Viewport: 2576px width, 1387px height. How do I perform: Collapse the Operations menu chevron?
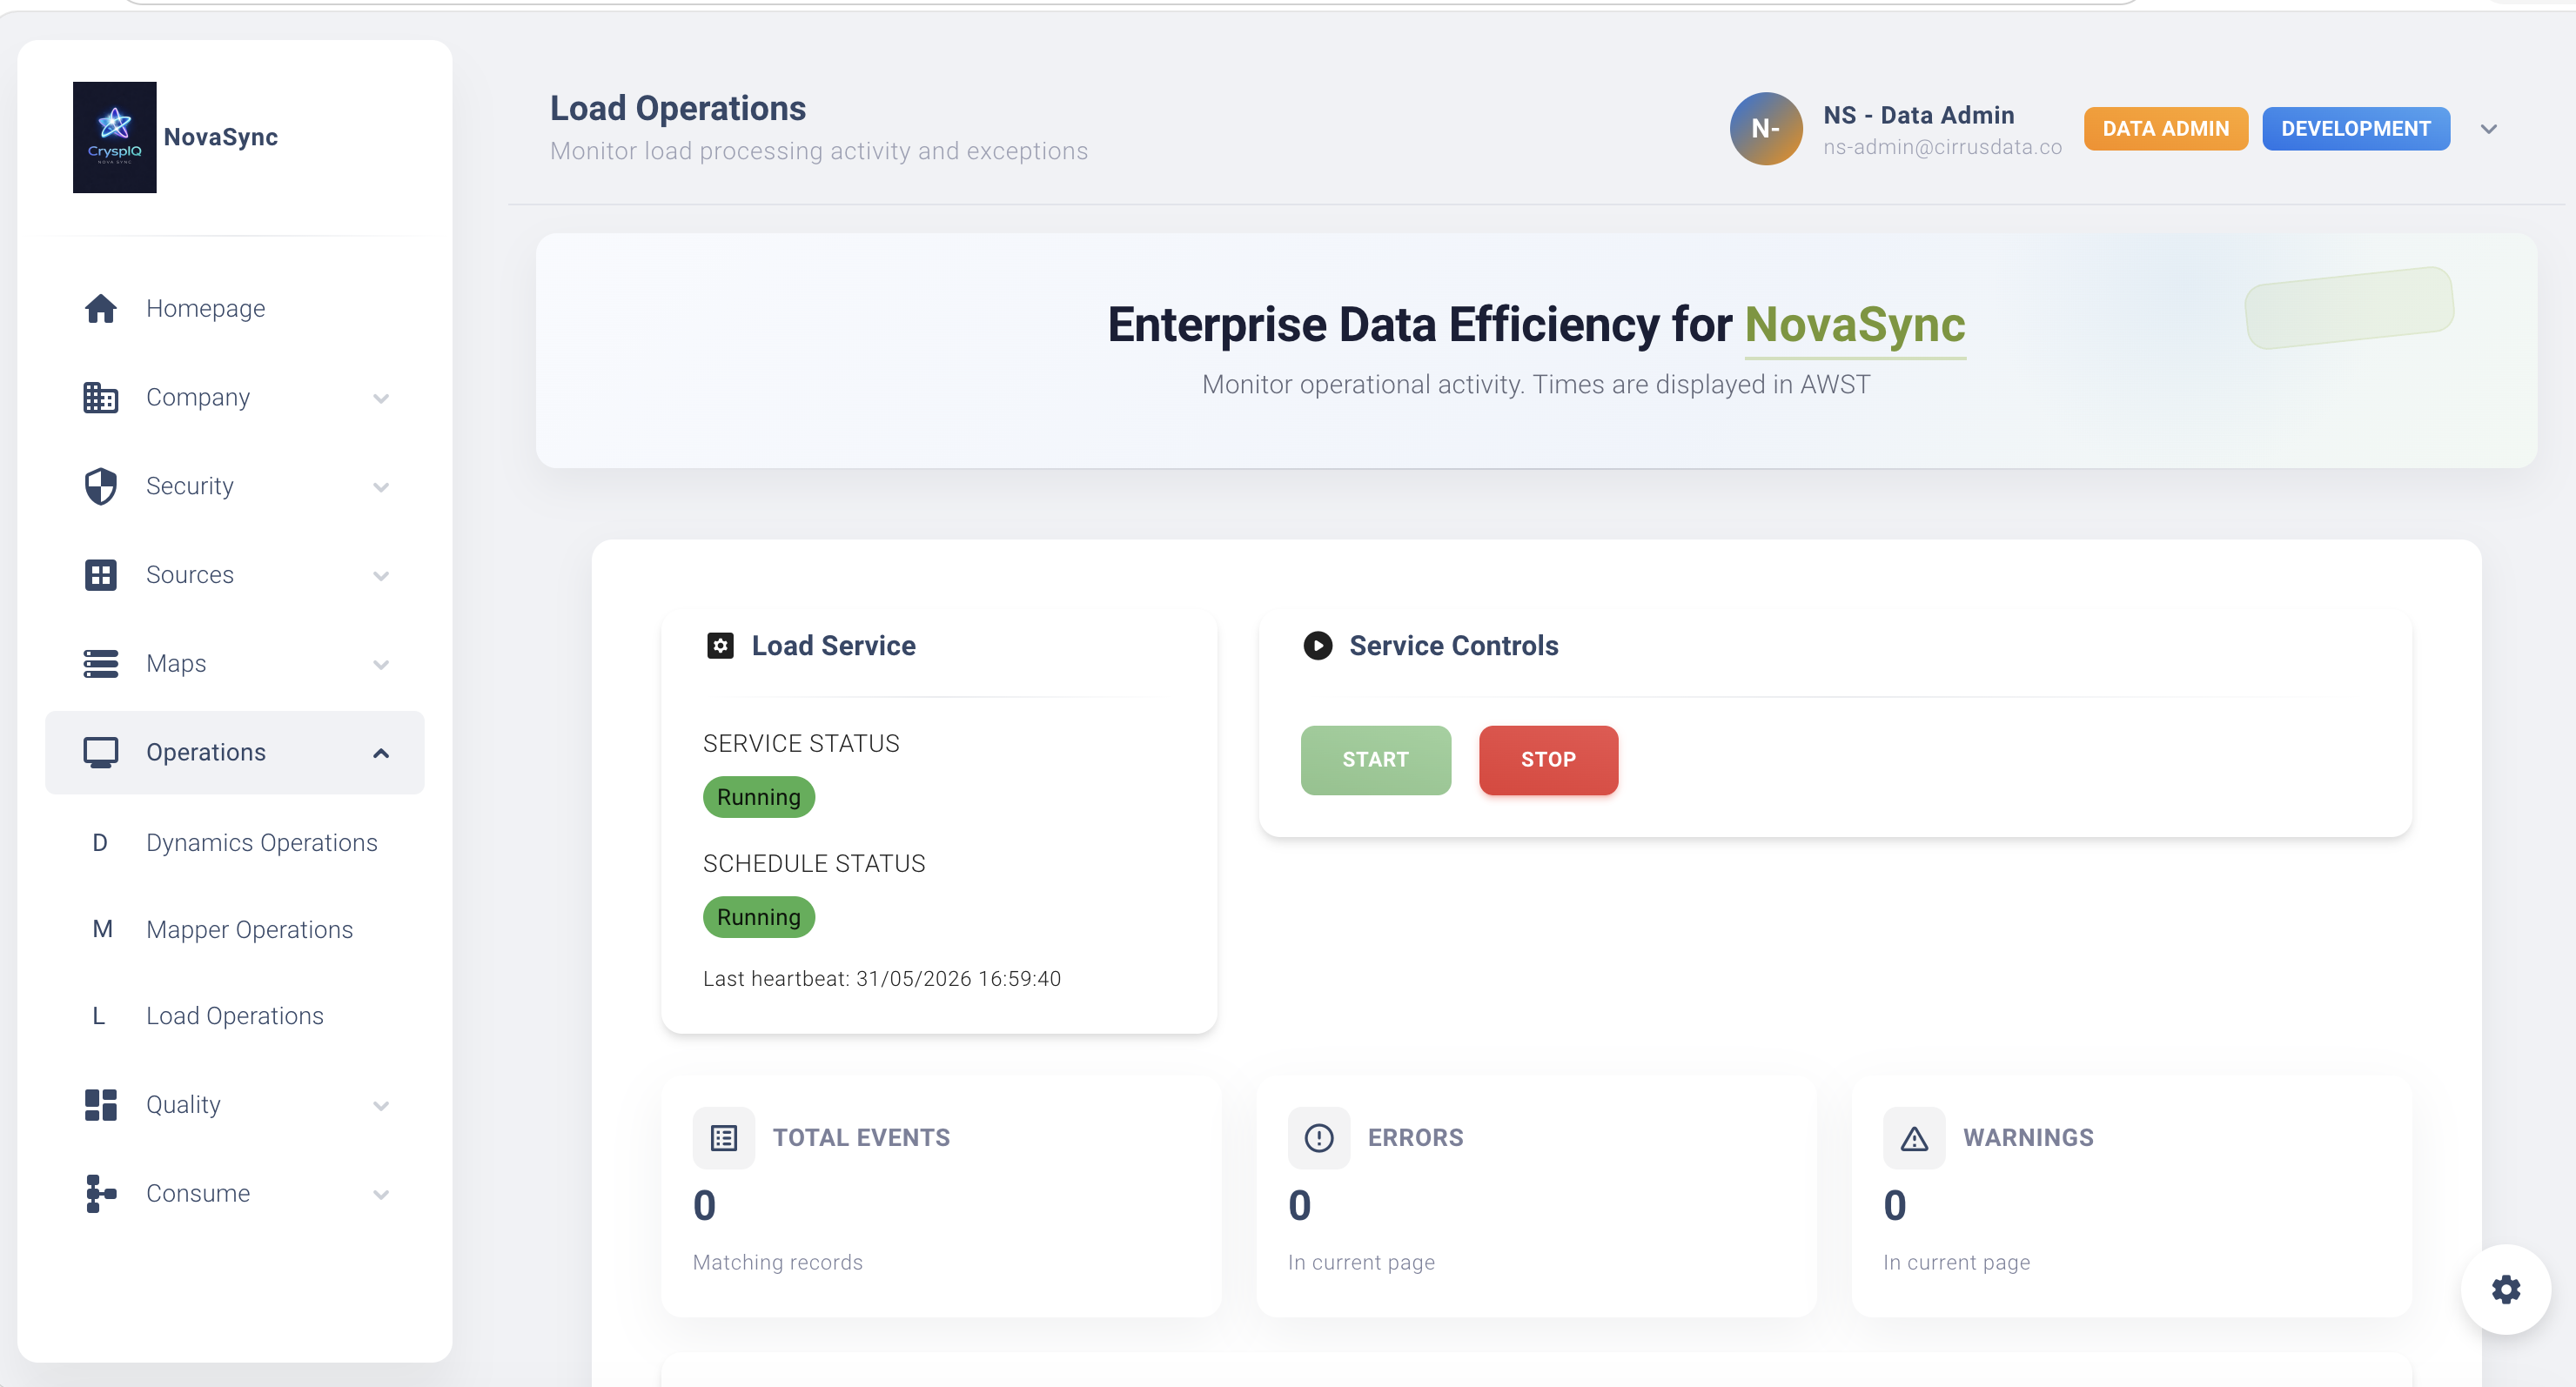(x=381, y=753)
